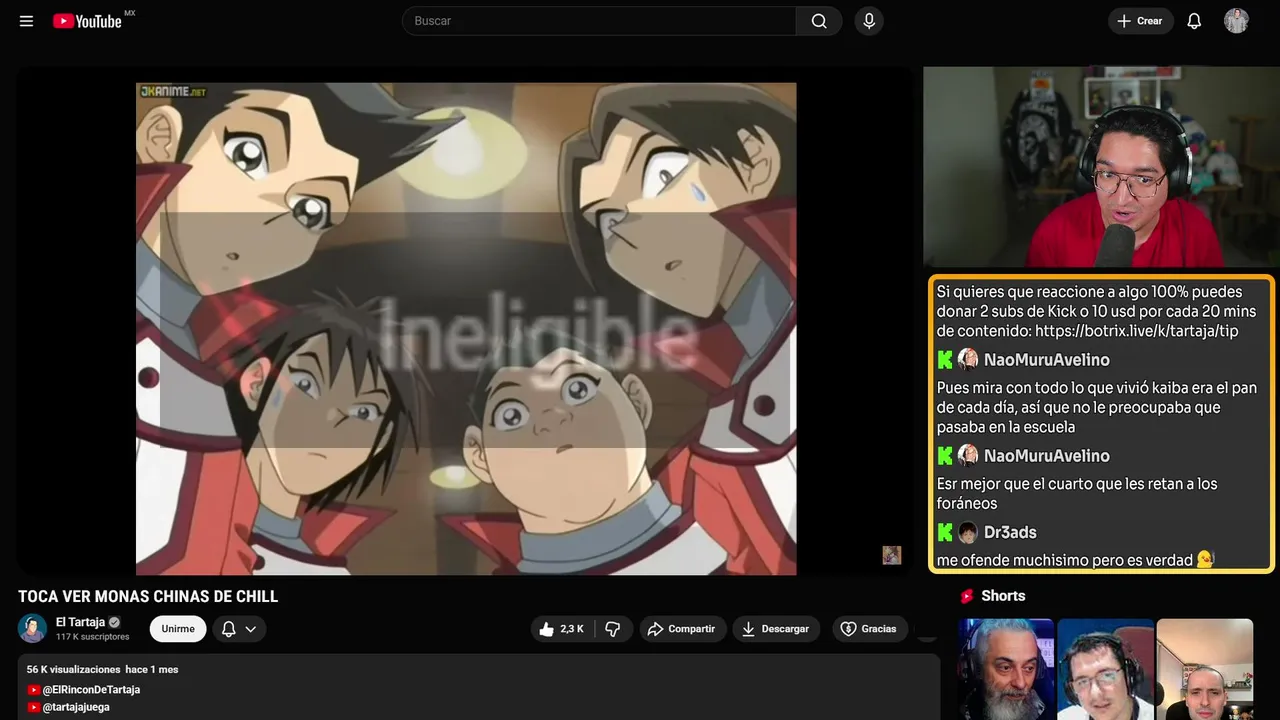The image size is (1280, 720).
Task: Focus the Buscar search field
Action: click(599, 21)
